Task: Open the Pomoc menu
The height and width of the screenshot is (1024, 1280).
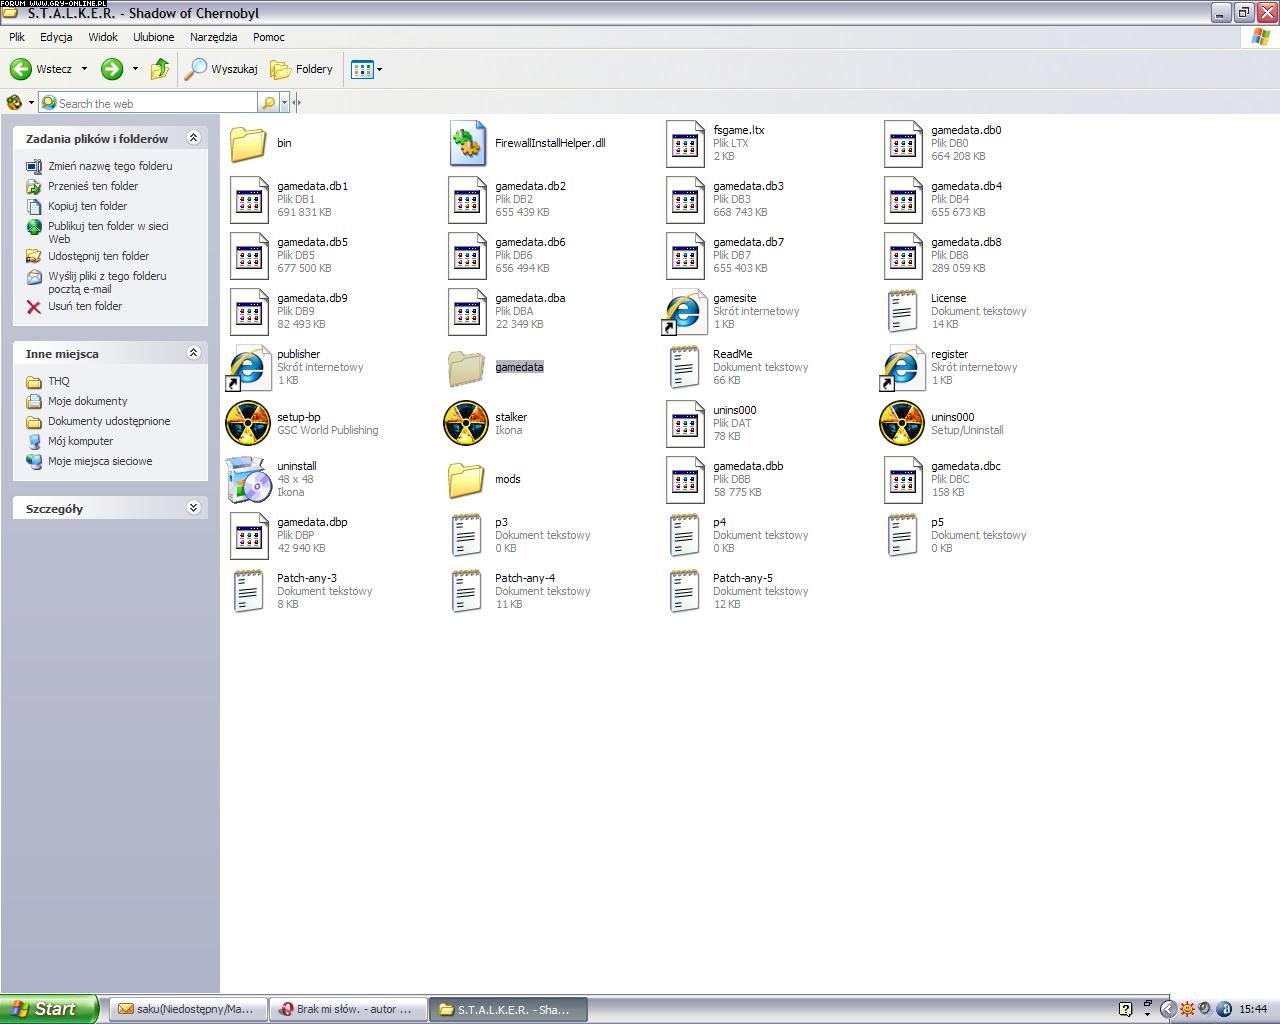Action: click(x=269, y=37)
